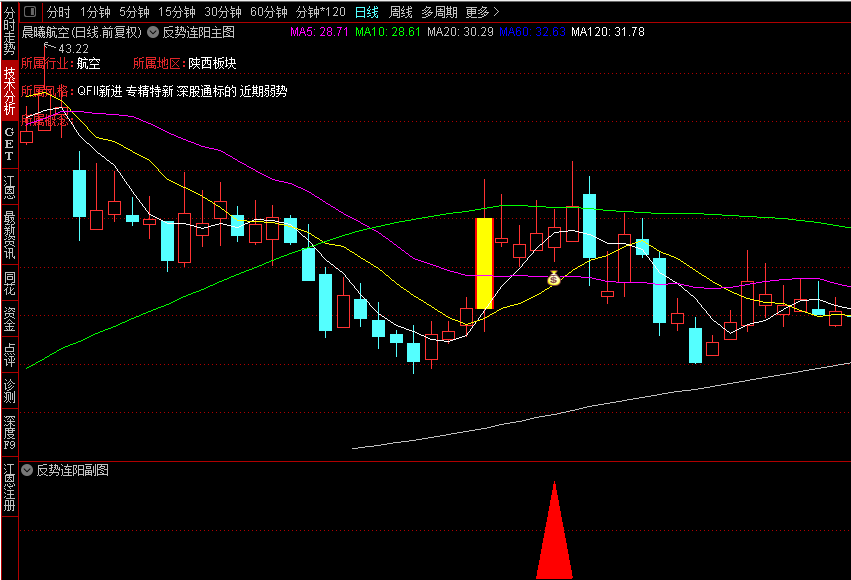Select the 1分钟 period
This screenshot has width=851, height=580.
point(94,11)
